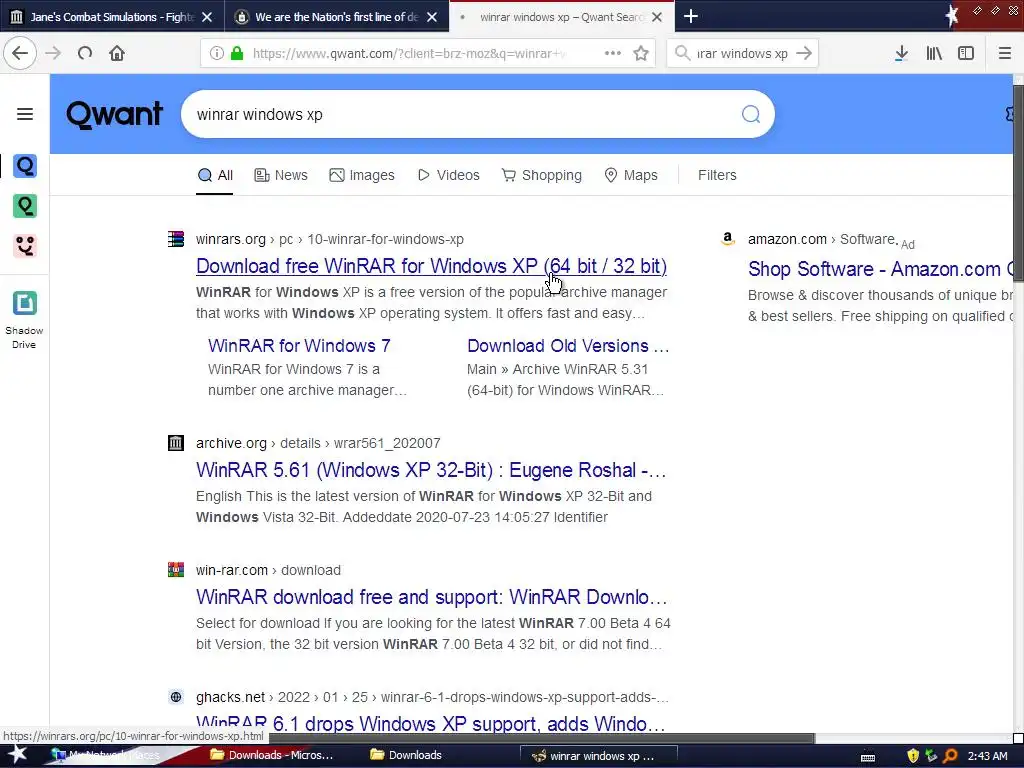The width and height of the screenshot is (1024, 768).
Task: Open the Qwant side hamburger menu
Action: [x=25, y=114]
